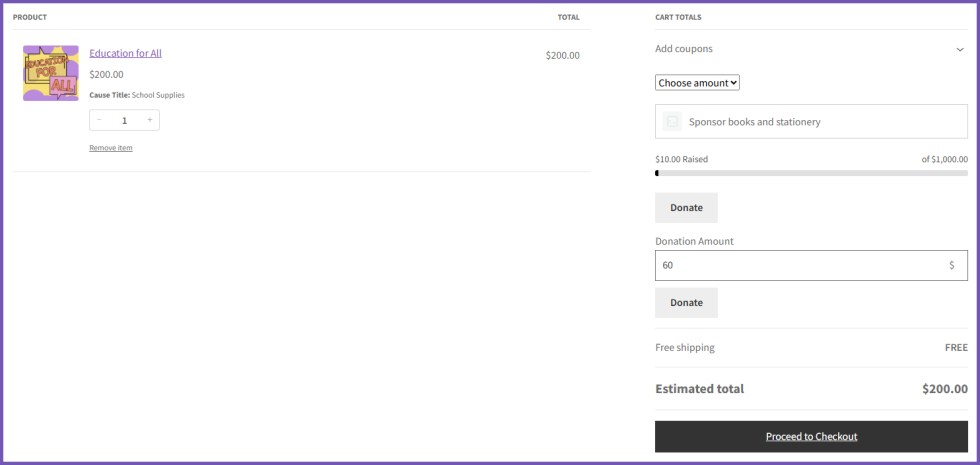The width and height of the screenshot is (980, 465).
Task: Click the Education for All product thumbnail
Action: 51,73
